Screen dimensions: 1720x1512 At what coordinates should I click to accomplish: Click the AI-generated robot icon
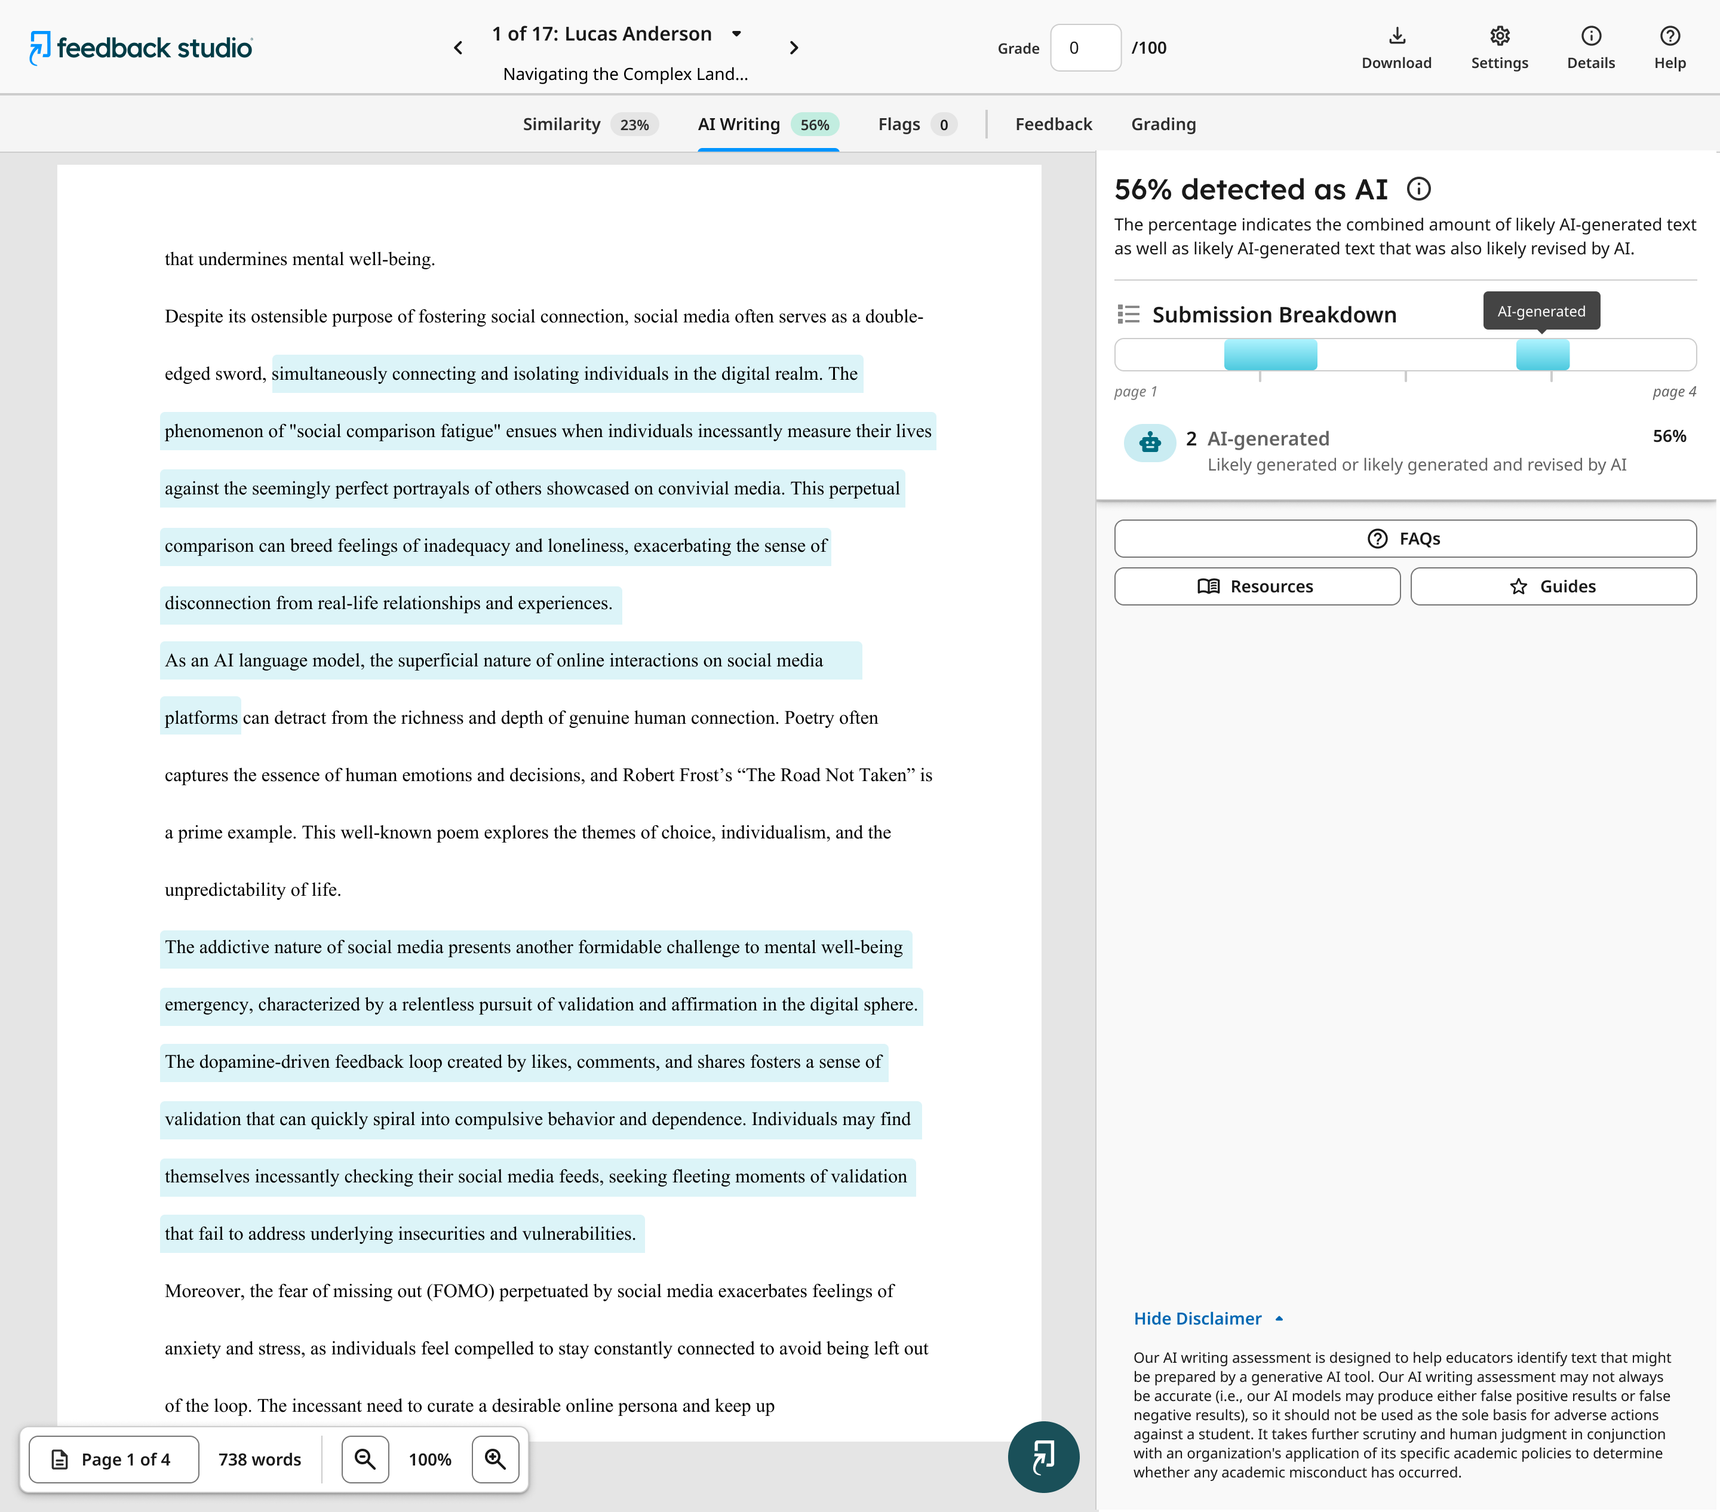pyautogui.click(x=1150, y=443)
